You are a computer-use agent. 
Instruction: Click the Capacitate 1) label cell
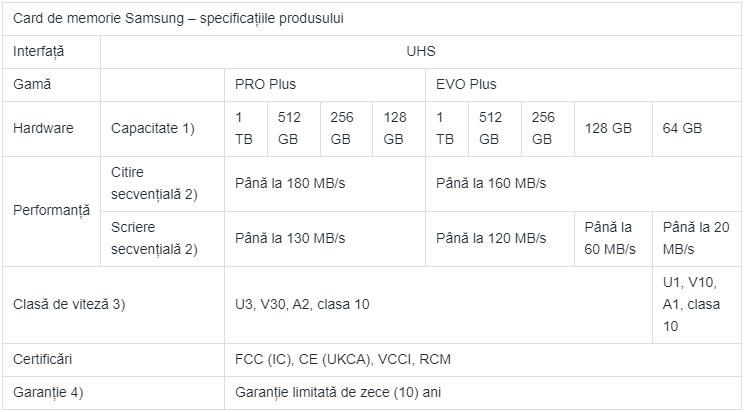[x=153, y=129]
